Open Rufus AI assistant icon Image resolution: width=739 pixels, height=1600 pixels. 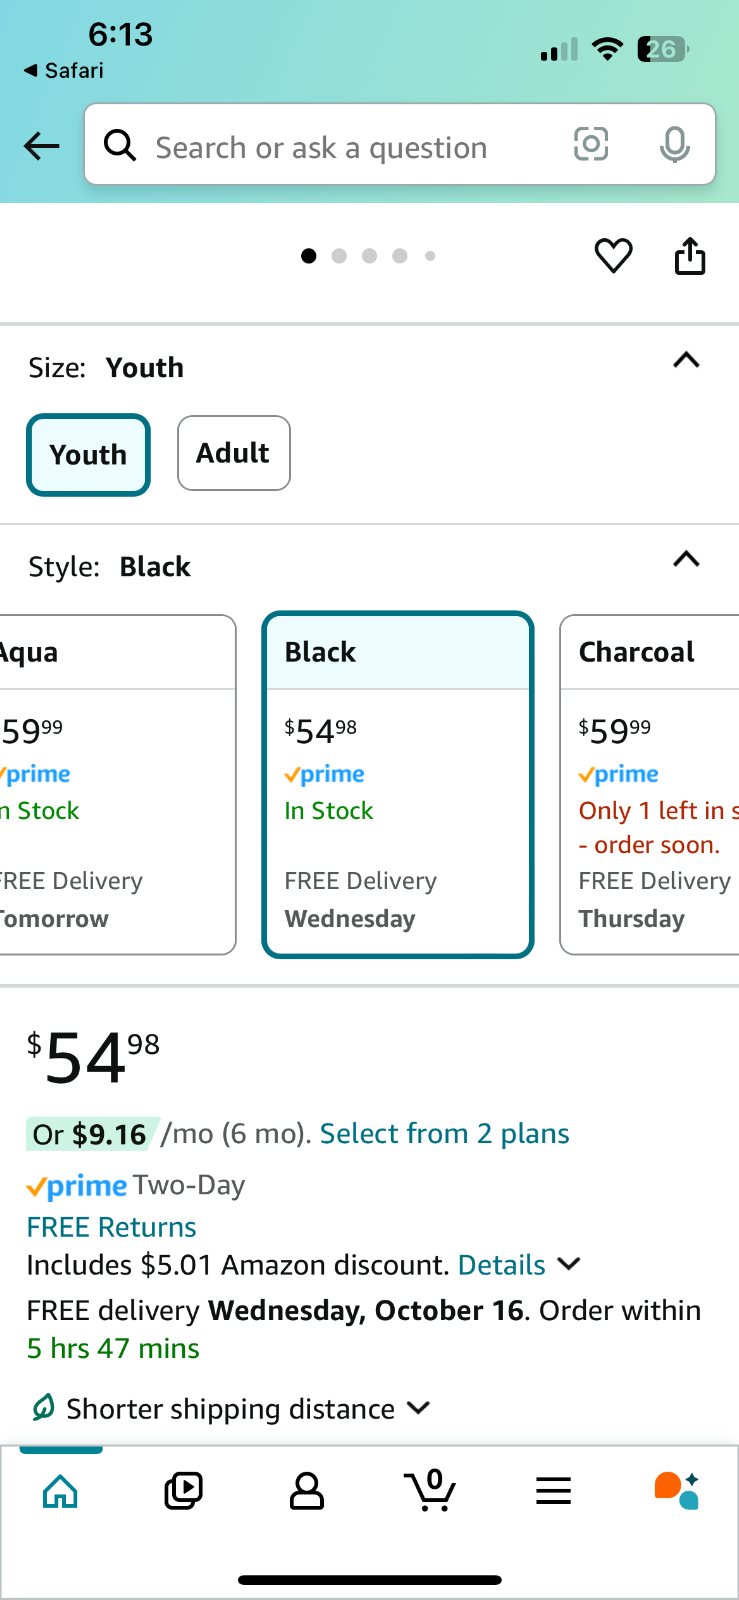pyautogui.click(x=677, y=1490)
